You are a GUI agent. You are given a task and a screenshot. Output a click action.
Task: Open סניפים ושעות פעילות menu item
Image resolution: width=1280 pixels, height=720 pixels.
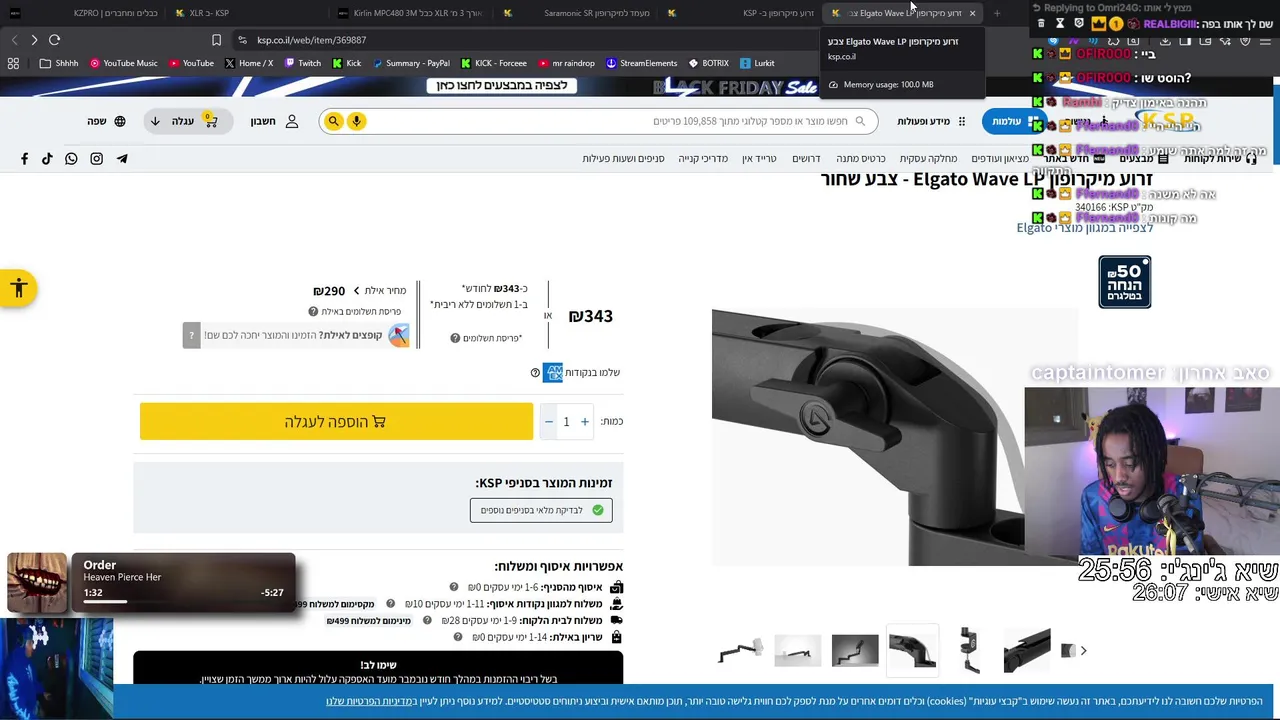[623, 159]
